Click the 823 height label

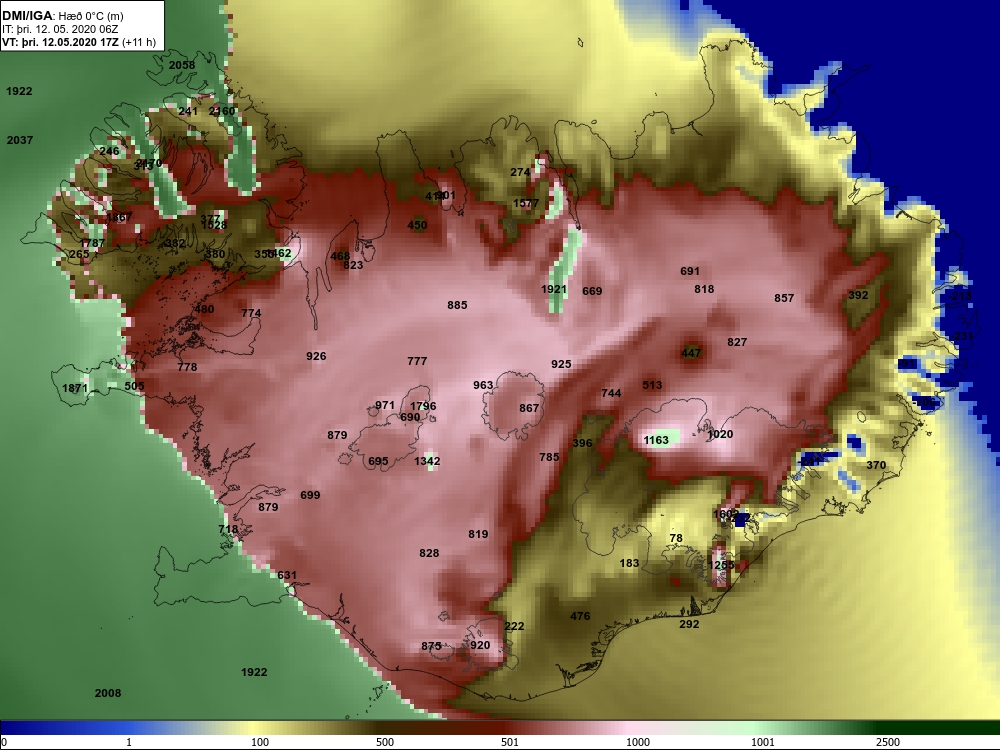pos(353,265)
